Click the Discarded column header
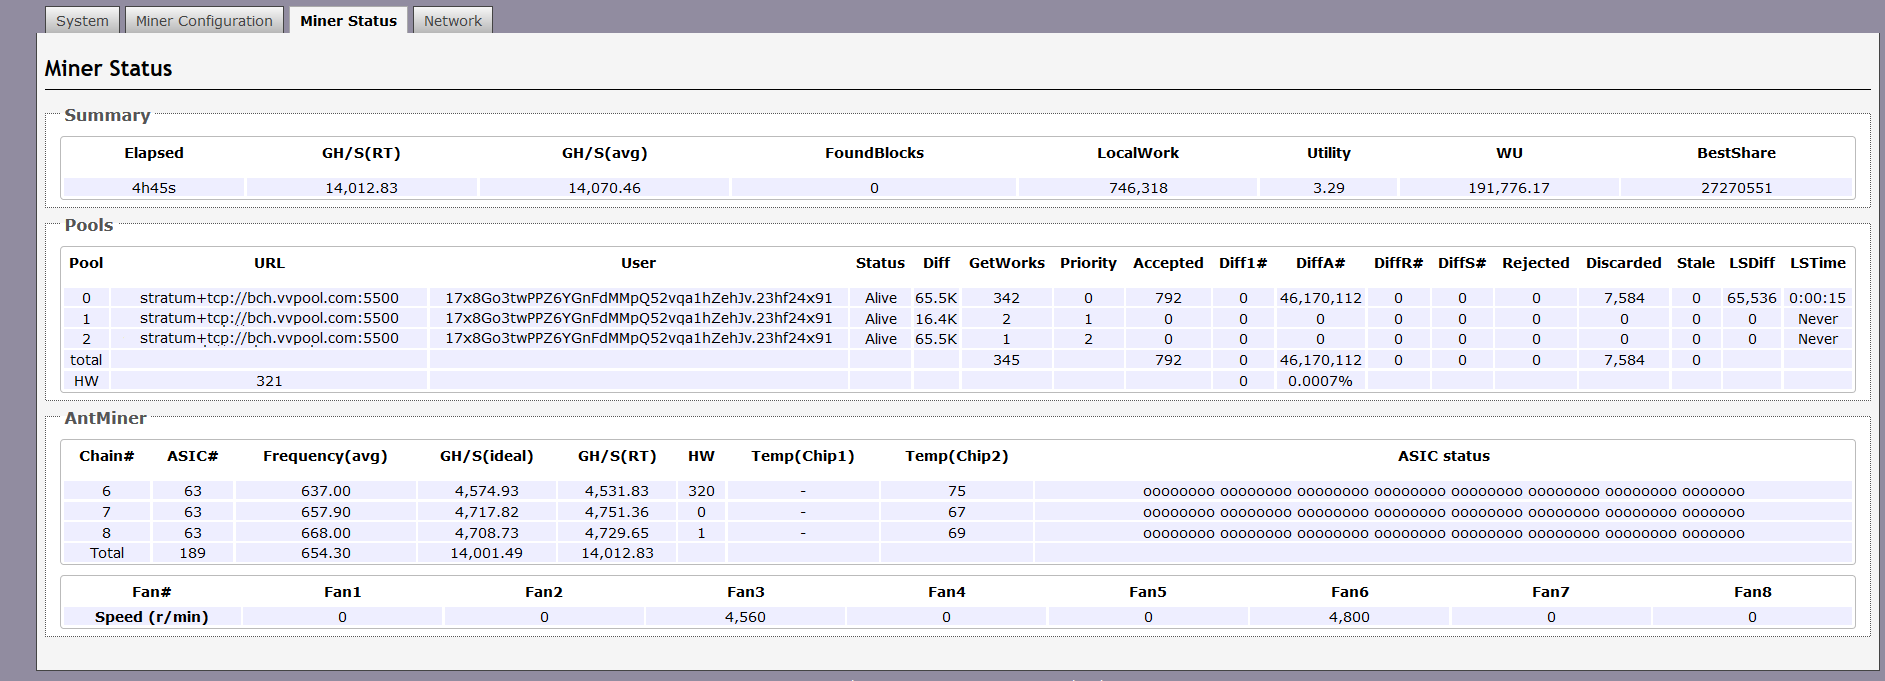The width and height of the screenshot is (1885, 681). [1623, 263]
